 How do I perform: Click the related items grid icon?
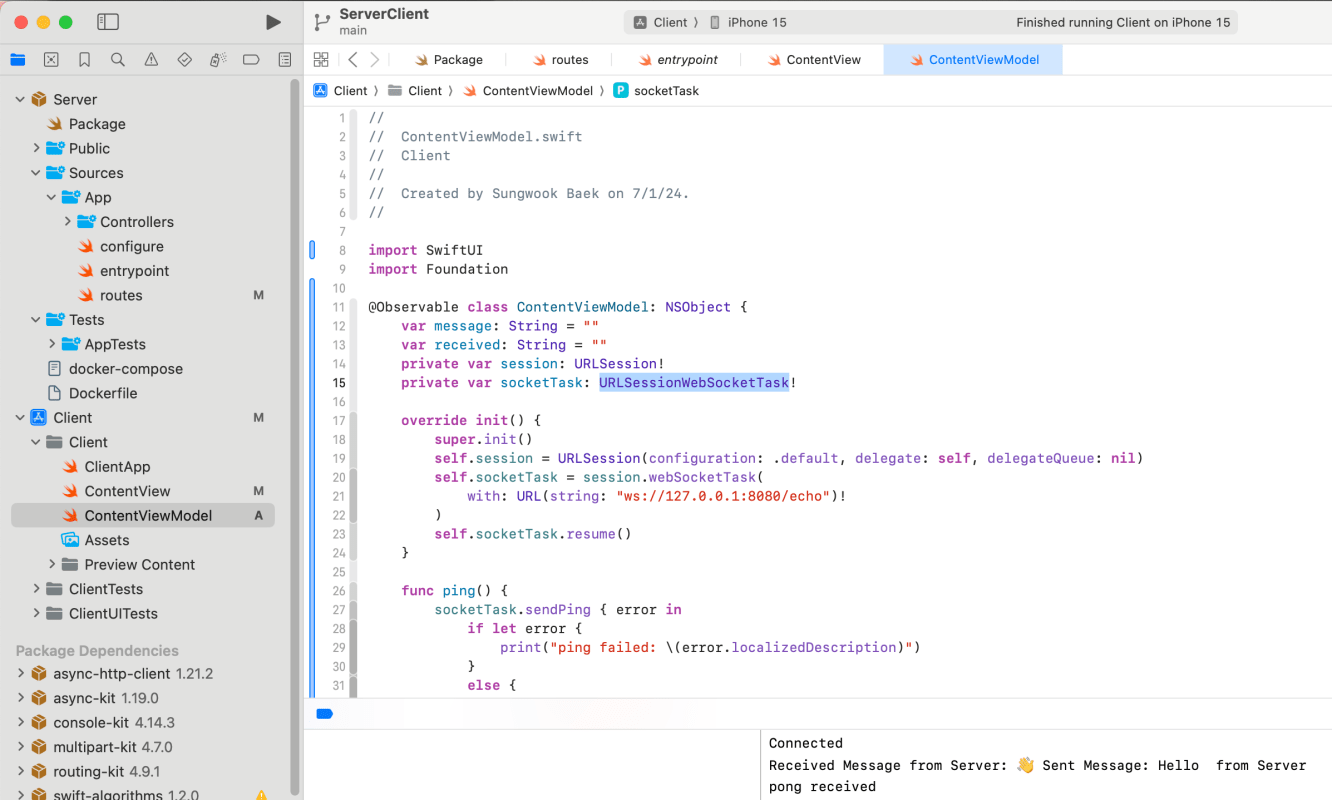321,60
